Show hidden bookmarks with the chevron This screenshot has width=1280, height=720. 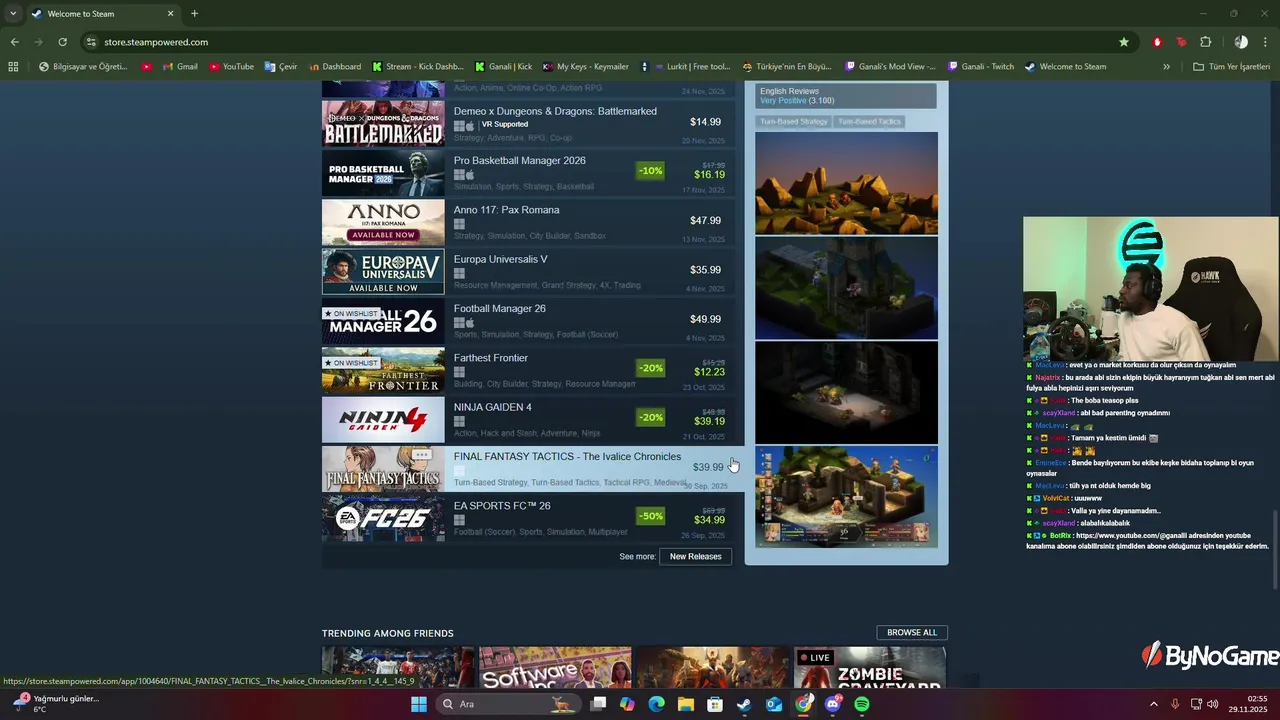(1166, 67)
